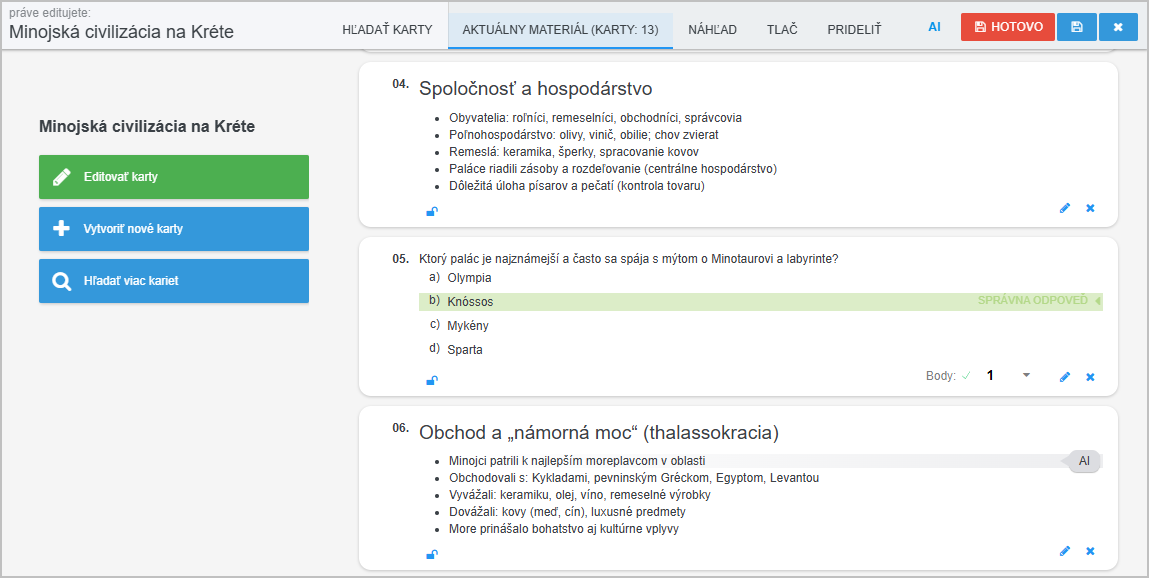Remove question card 05 using X icon
The width and height of the screenshot is (1149, 578).
pyautogui.click(x=1090, y=377)
